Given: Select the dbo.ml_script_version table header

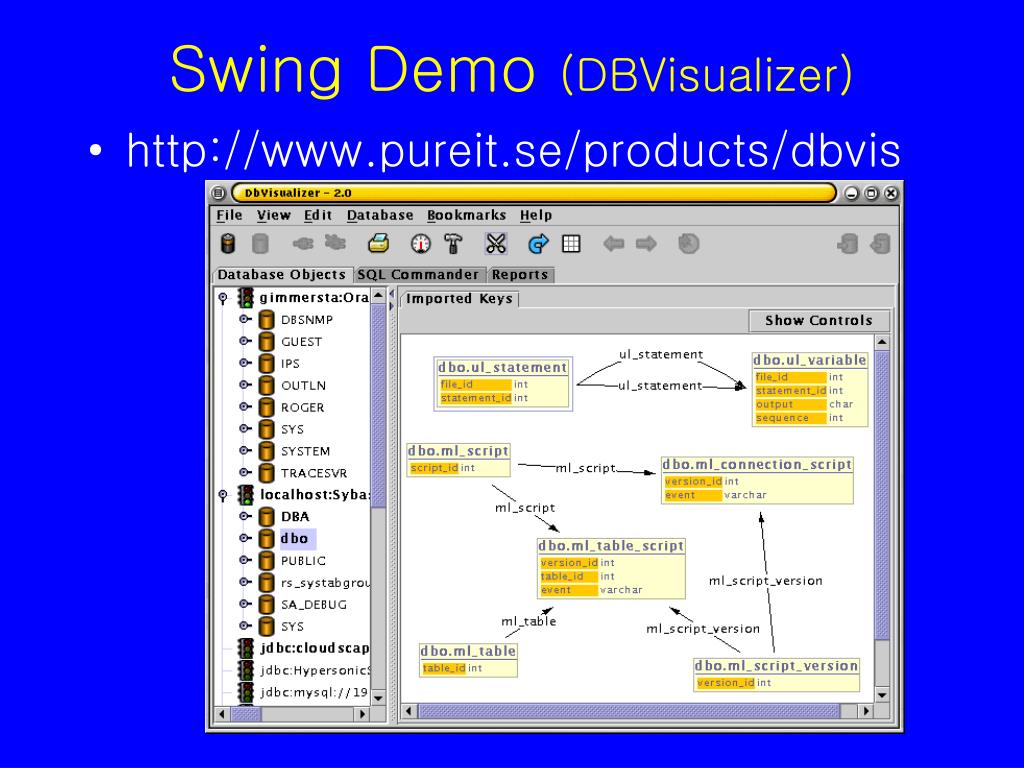Looking at the screenshot, I should click(776, 665).
